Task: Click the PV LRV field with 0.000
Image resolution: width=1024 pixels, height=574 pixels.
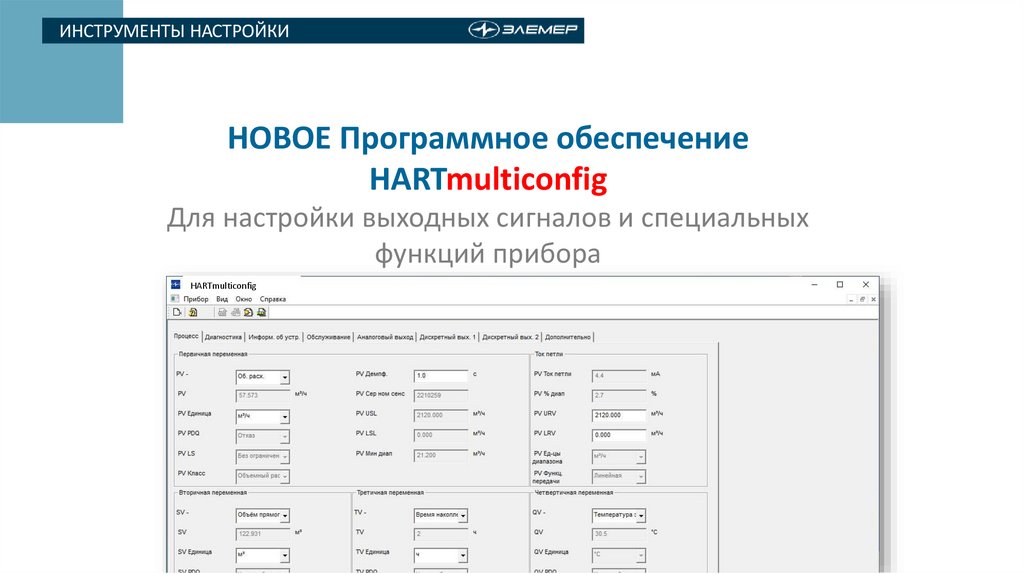Action: [x=619, y=435]
